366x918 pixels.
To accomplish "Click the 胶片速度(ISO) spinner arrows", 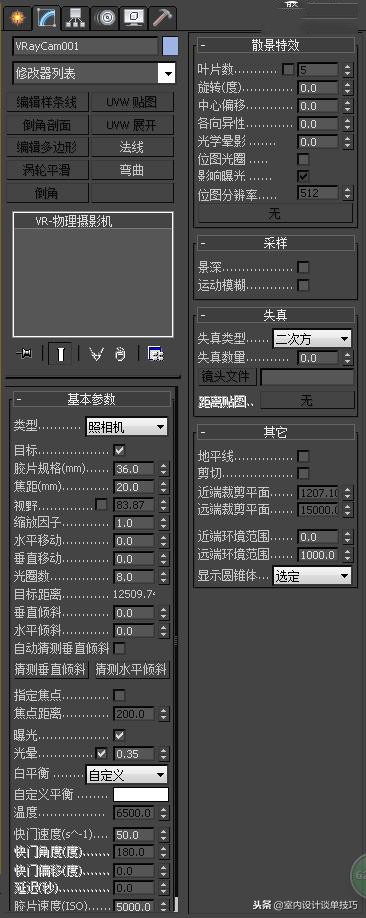I will pyautogui.click(x=163, y=906).
